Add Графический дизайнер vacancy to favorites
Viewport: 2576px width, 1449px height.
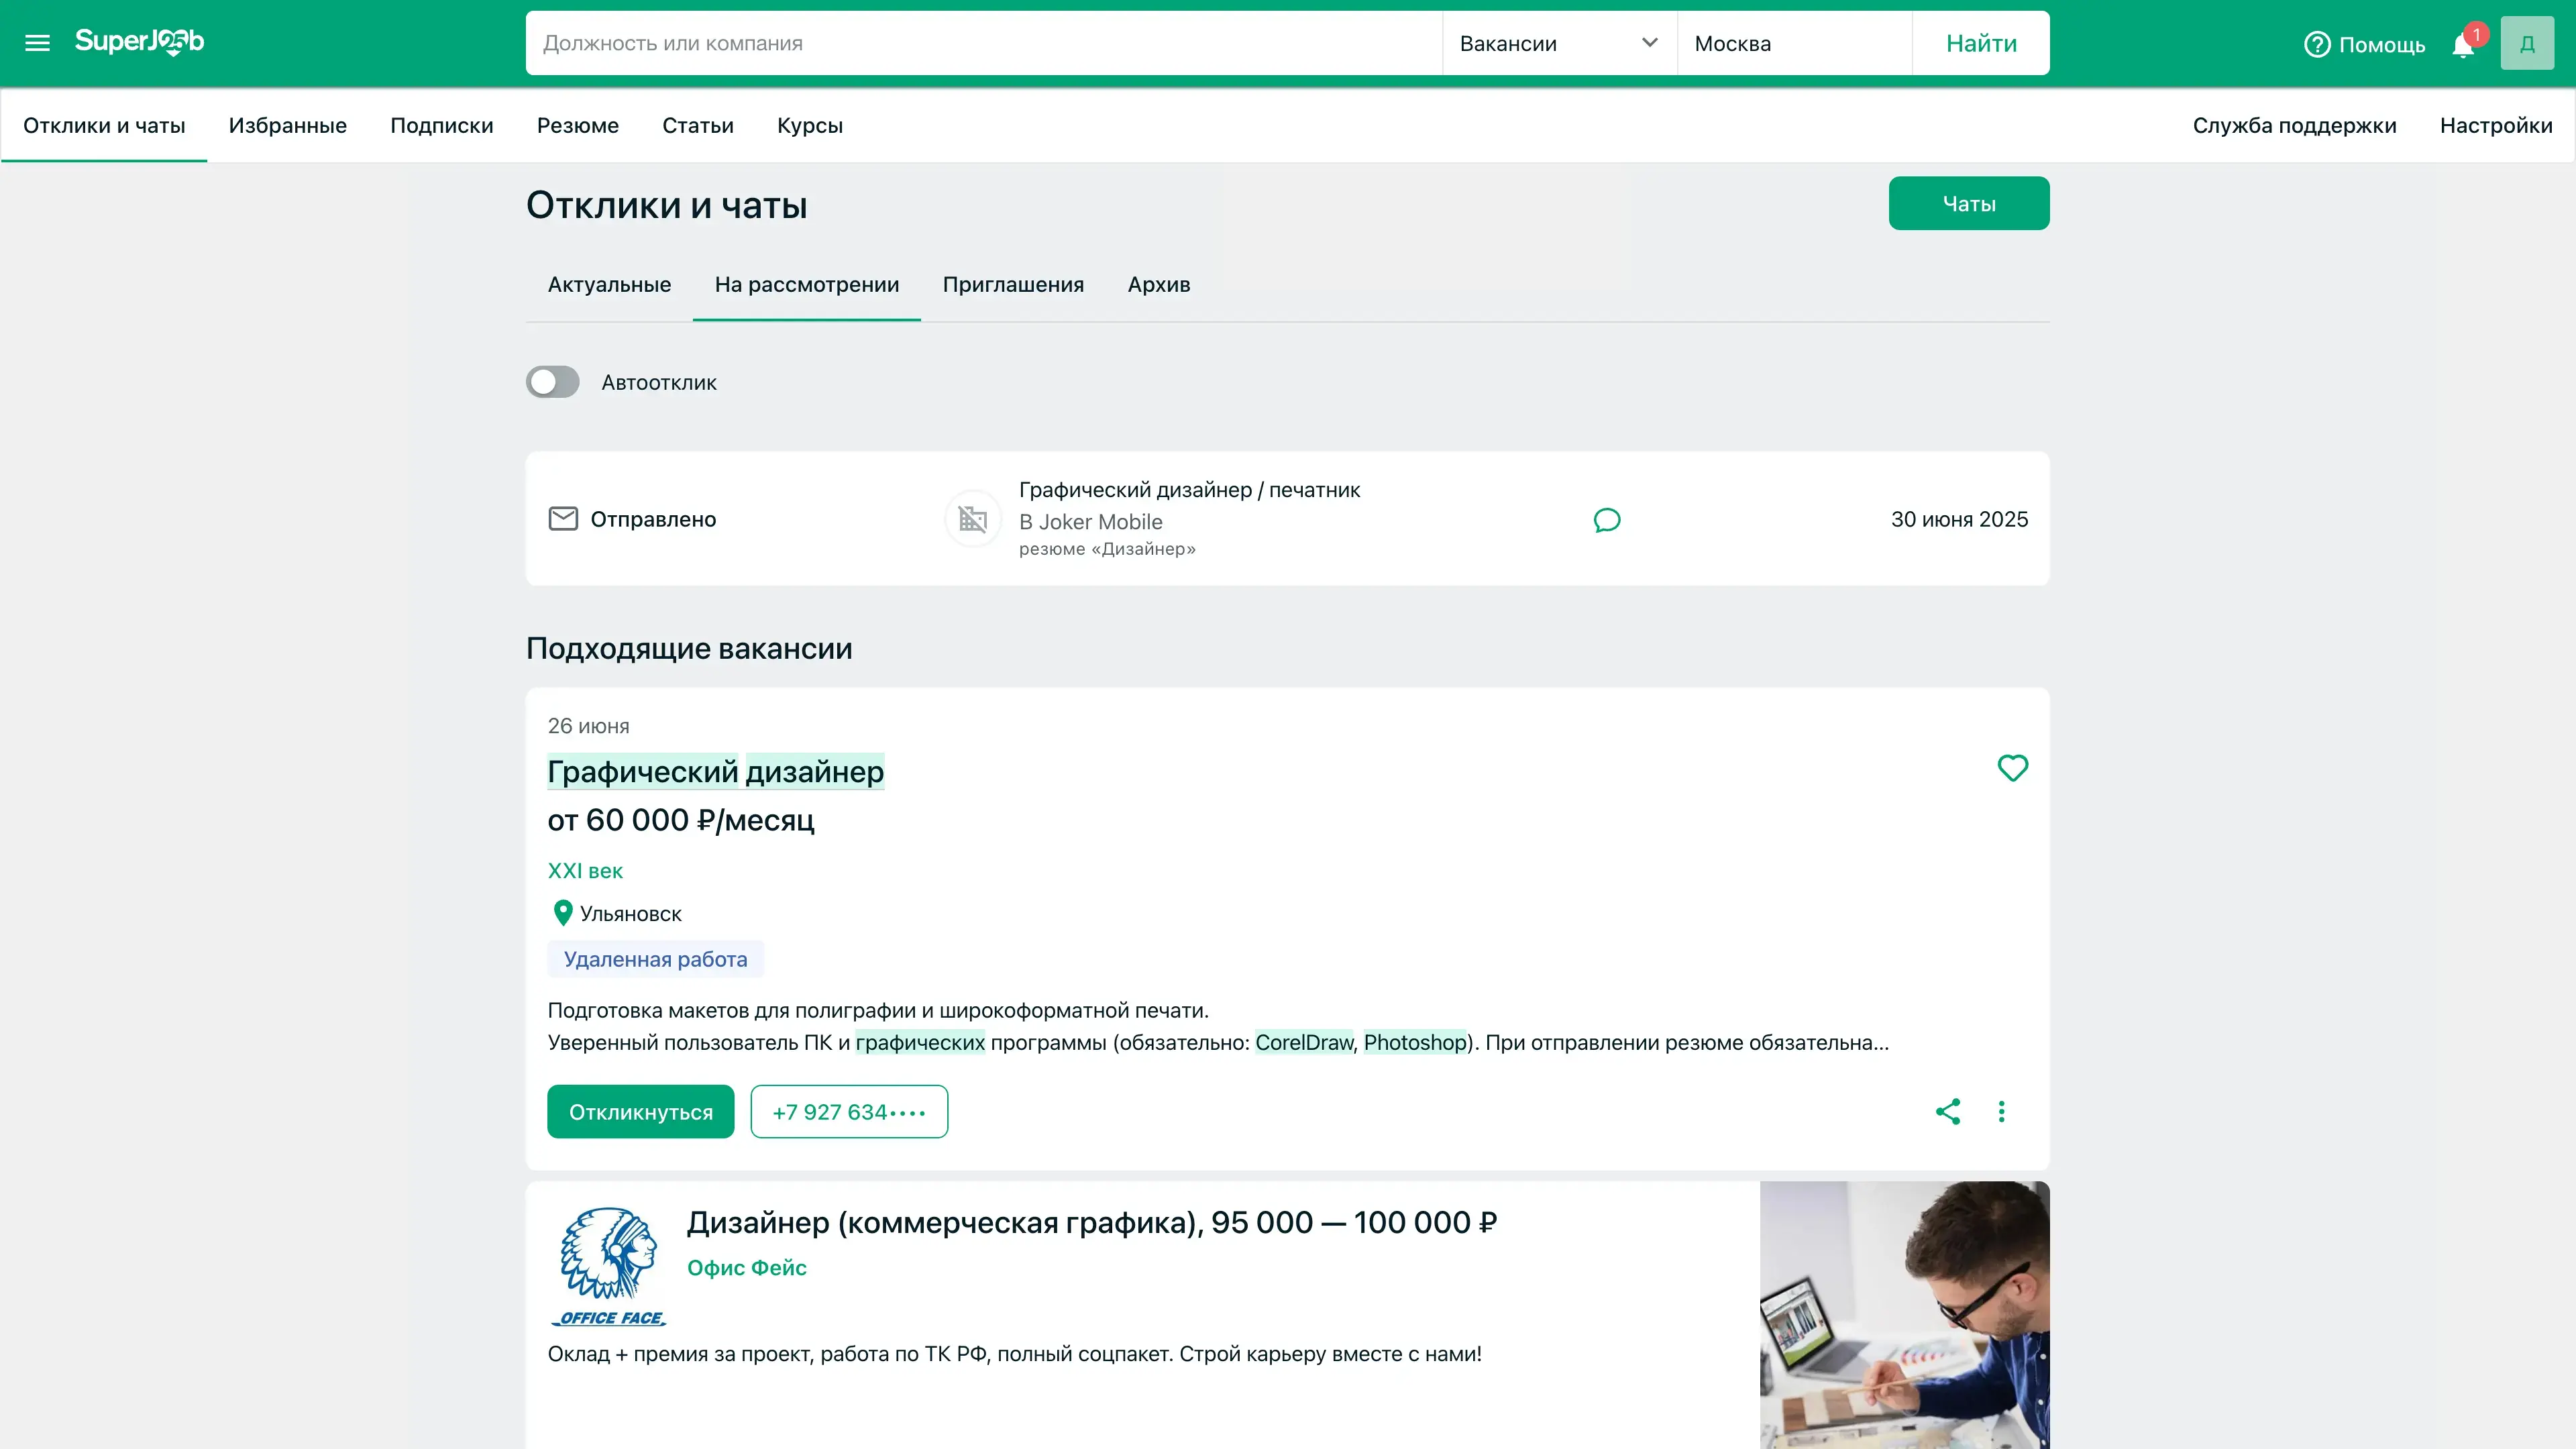[2012, 768]
